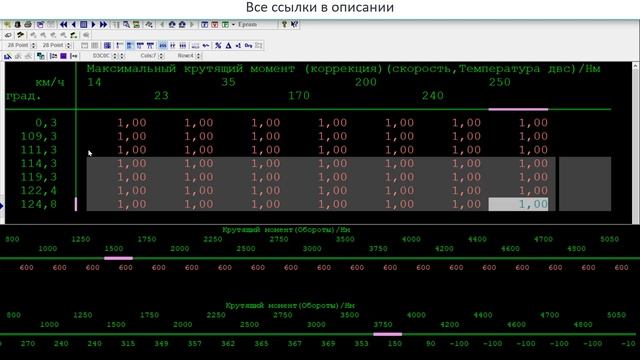Jump forward with double-right blue arrow
Screen dimensions: 640x360
103,24
